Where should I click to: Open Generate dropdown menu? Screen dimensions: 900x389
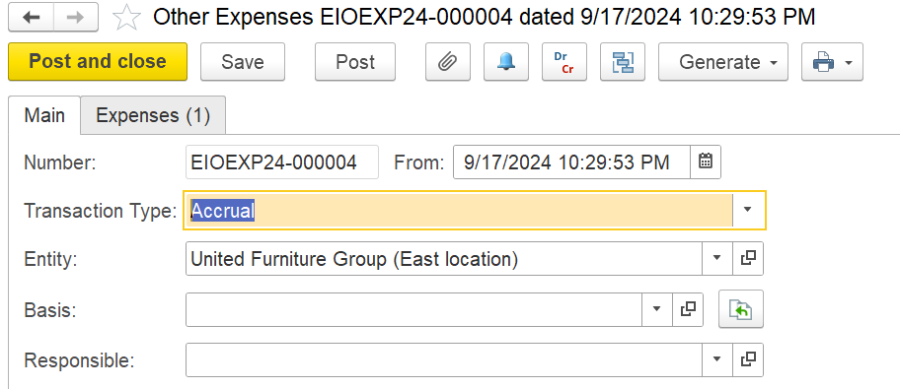pos(723,61)
